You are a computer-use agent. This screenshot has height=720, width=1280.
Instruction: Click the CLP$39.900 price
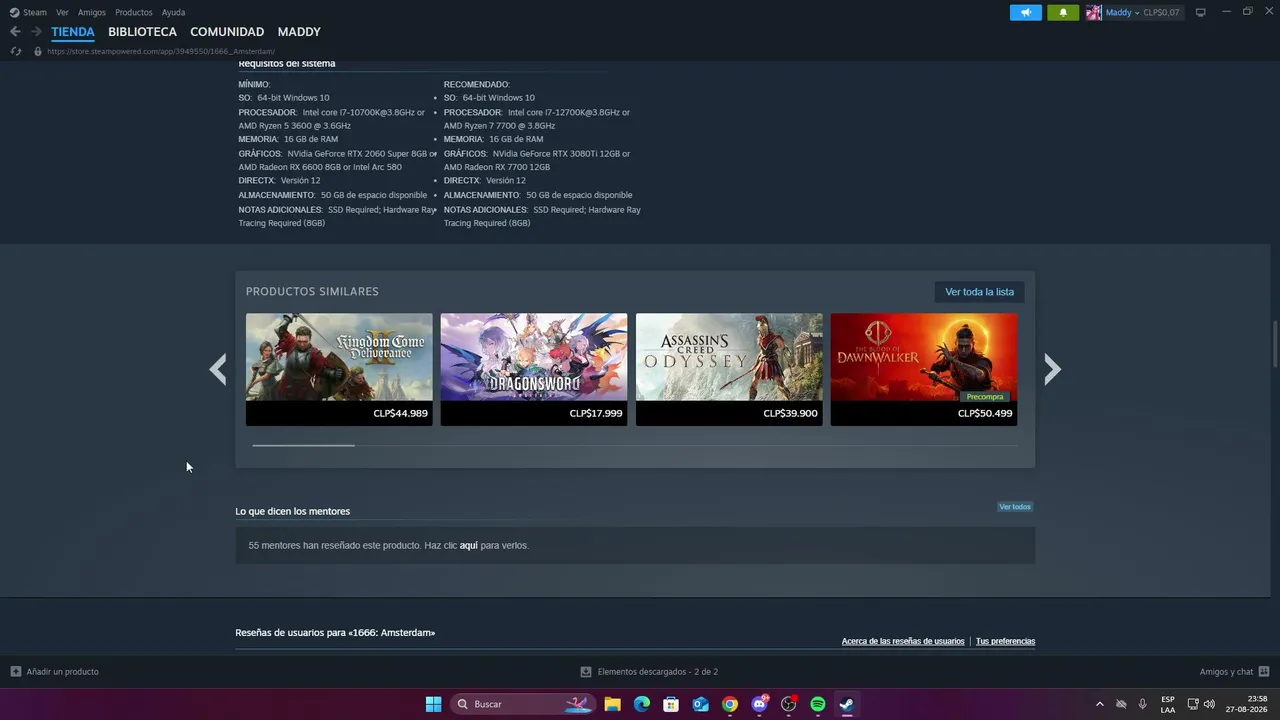(x=790, y=413)
